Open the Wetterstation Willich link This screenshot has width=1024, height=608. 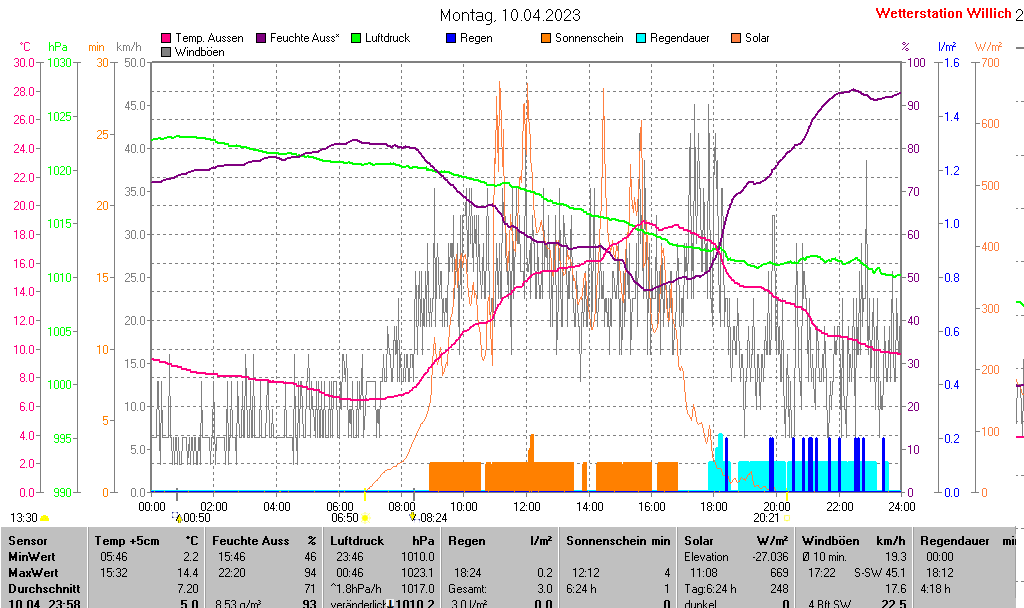tap(942, 14)
